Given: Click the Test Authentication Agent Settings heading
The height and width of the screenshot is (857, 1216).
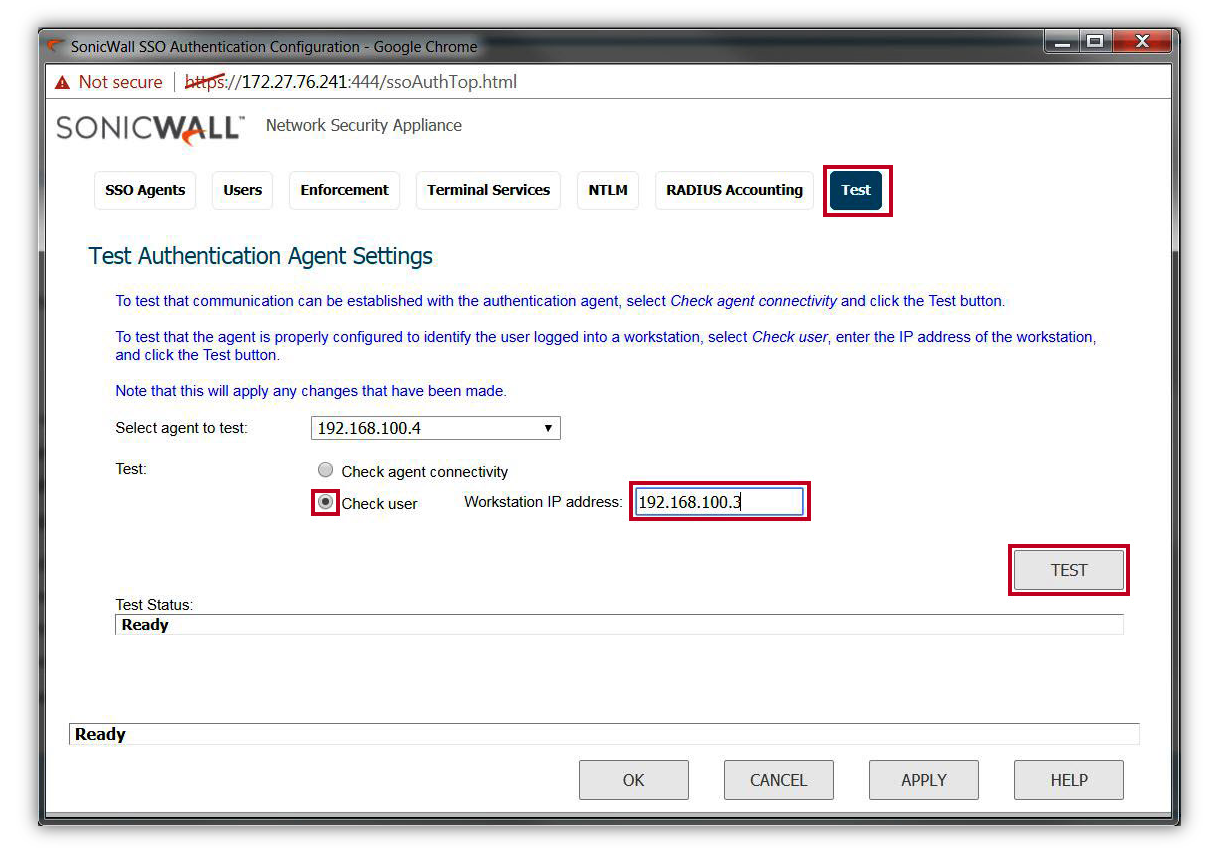Looking at the screenshot, I should [x=261, y=257].
